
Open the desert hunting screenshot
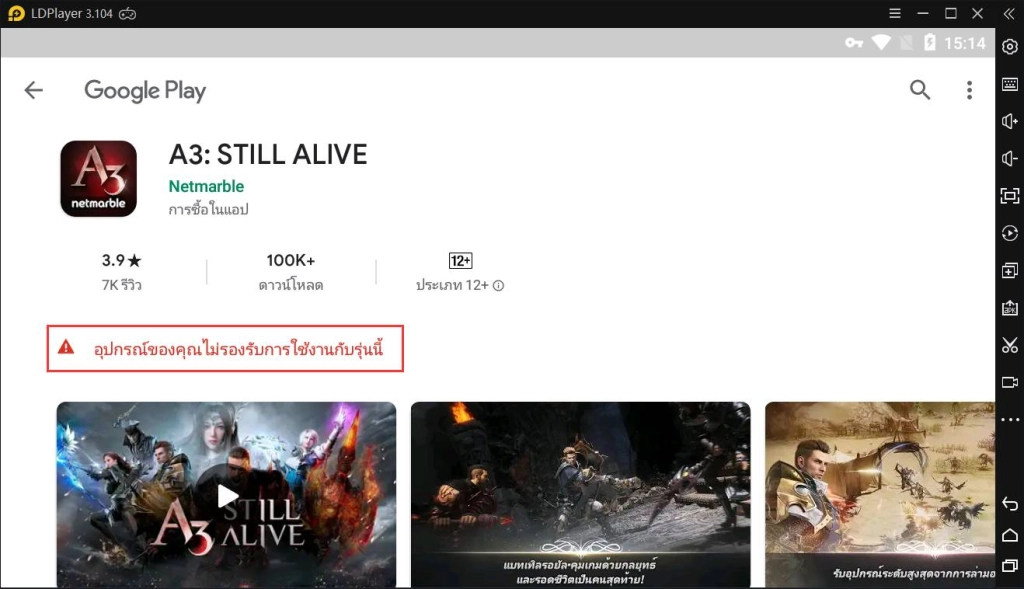(x=880, y=495)
